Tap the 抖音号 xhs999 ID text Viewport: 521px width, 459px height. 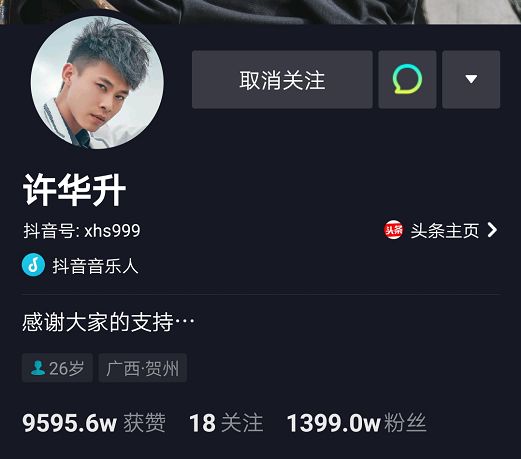point(82,231)
